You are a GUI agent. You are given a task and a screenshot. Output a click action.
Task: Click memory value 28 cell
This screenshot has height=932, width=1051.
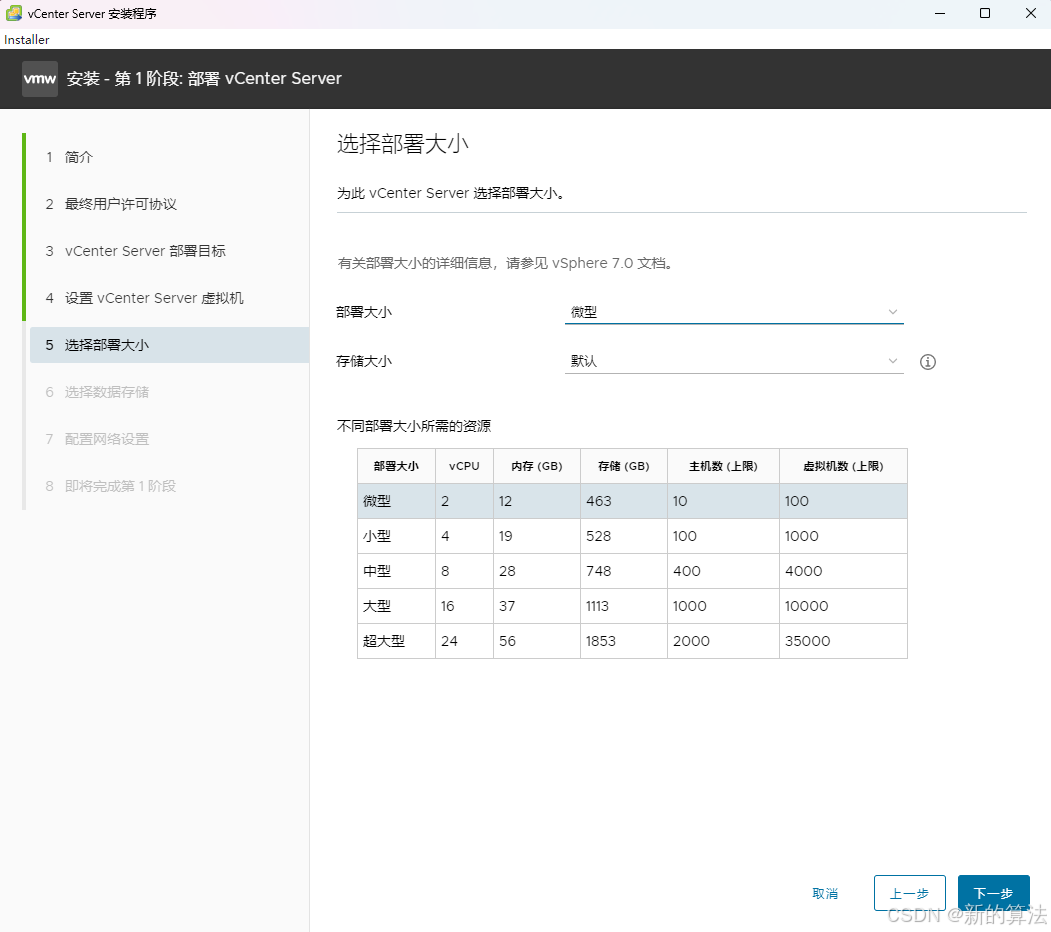coord(537,571)
